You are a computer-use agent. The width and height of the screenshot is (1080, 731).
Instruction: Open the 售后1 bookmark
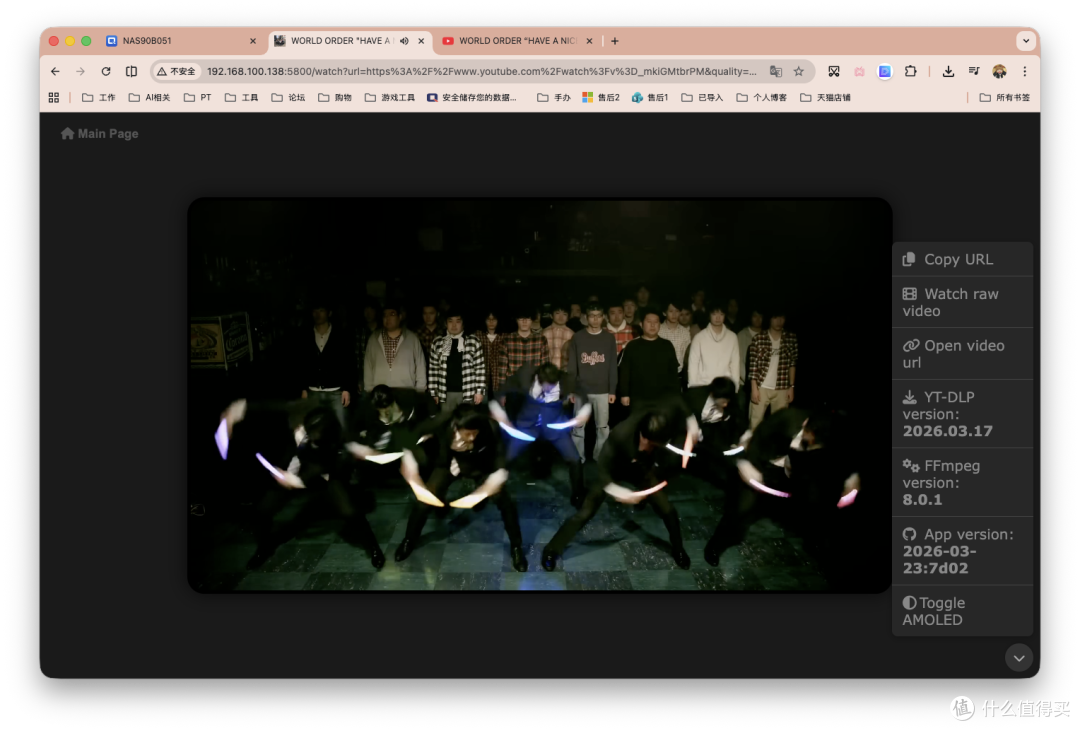coord(650,97)
